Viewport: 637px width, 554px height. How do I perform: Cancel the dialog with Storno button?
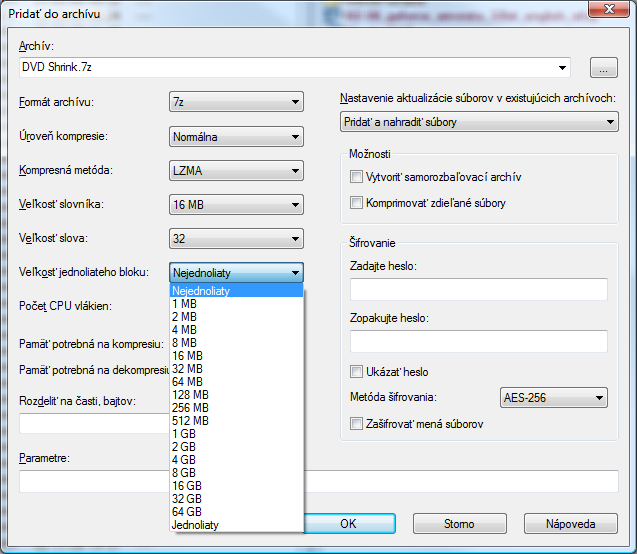click(x=459, y=524)
